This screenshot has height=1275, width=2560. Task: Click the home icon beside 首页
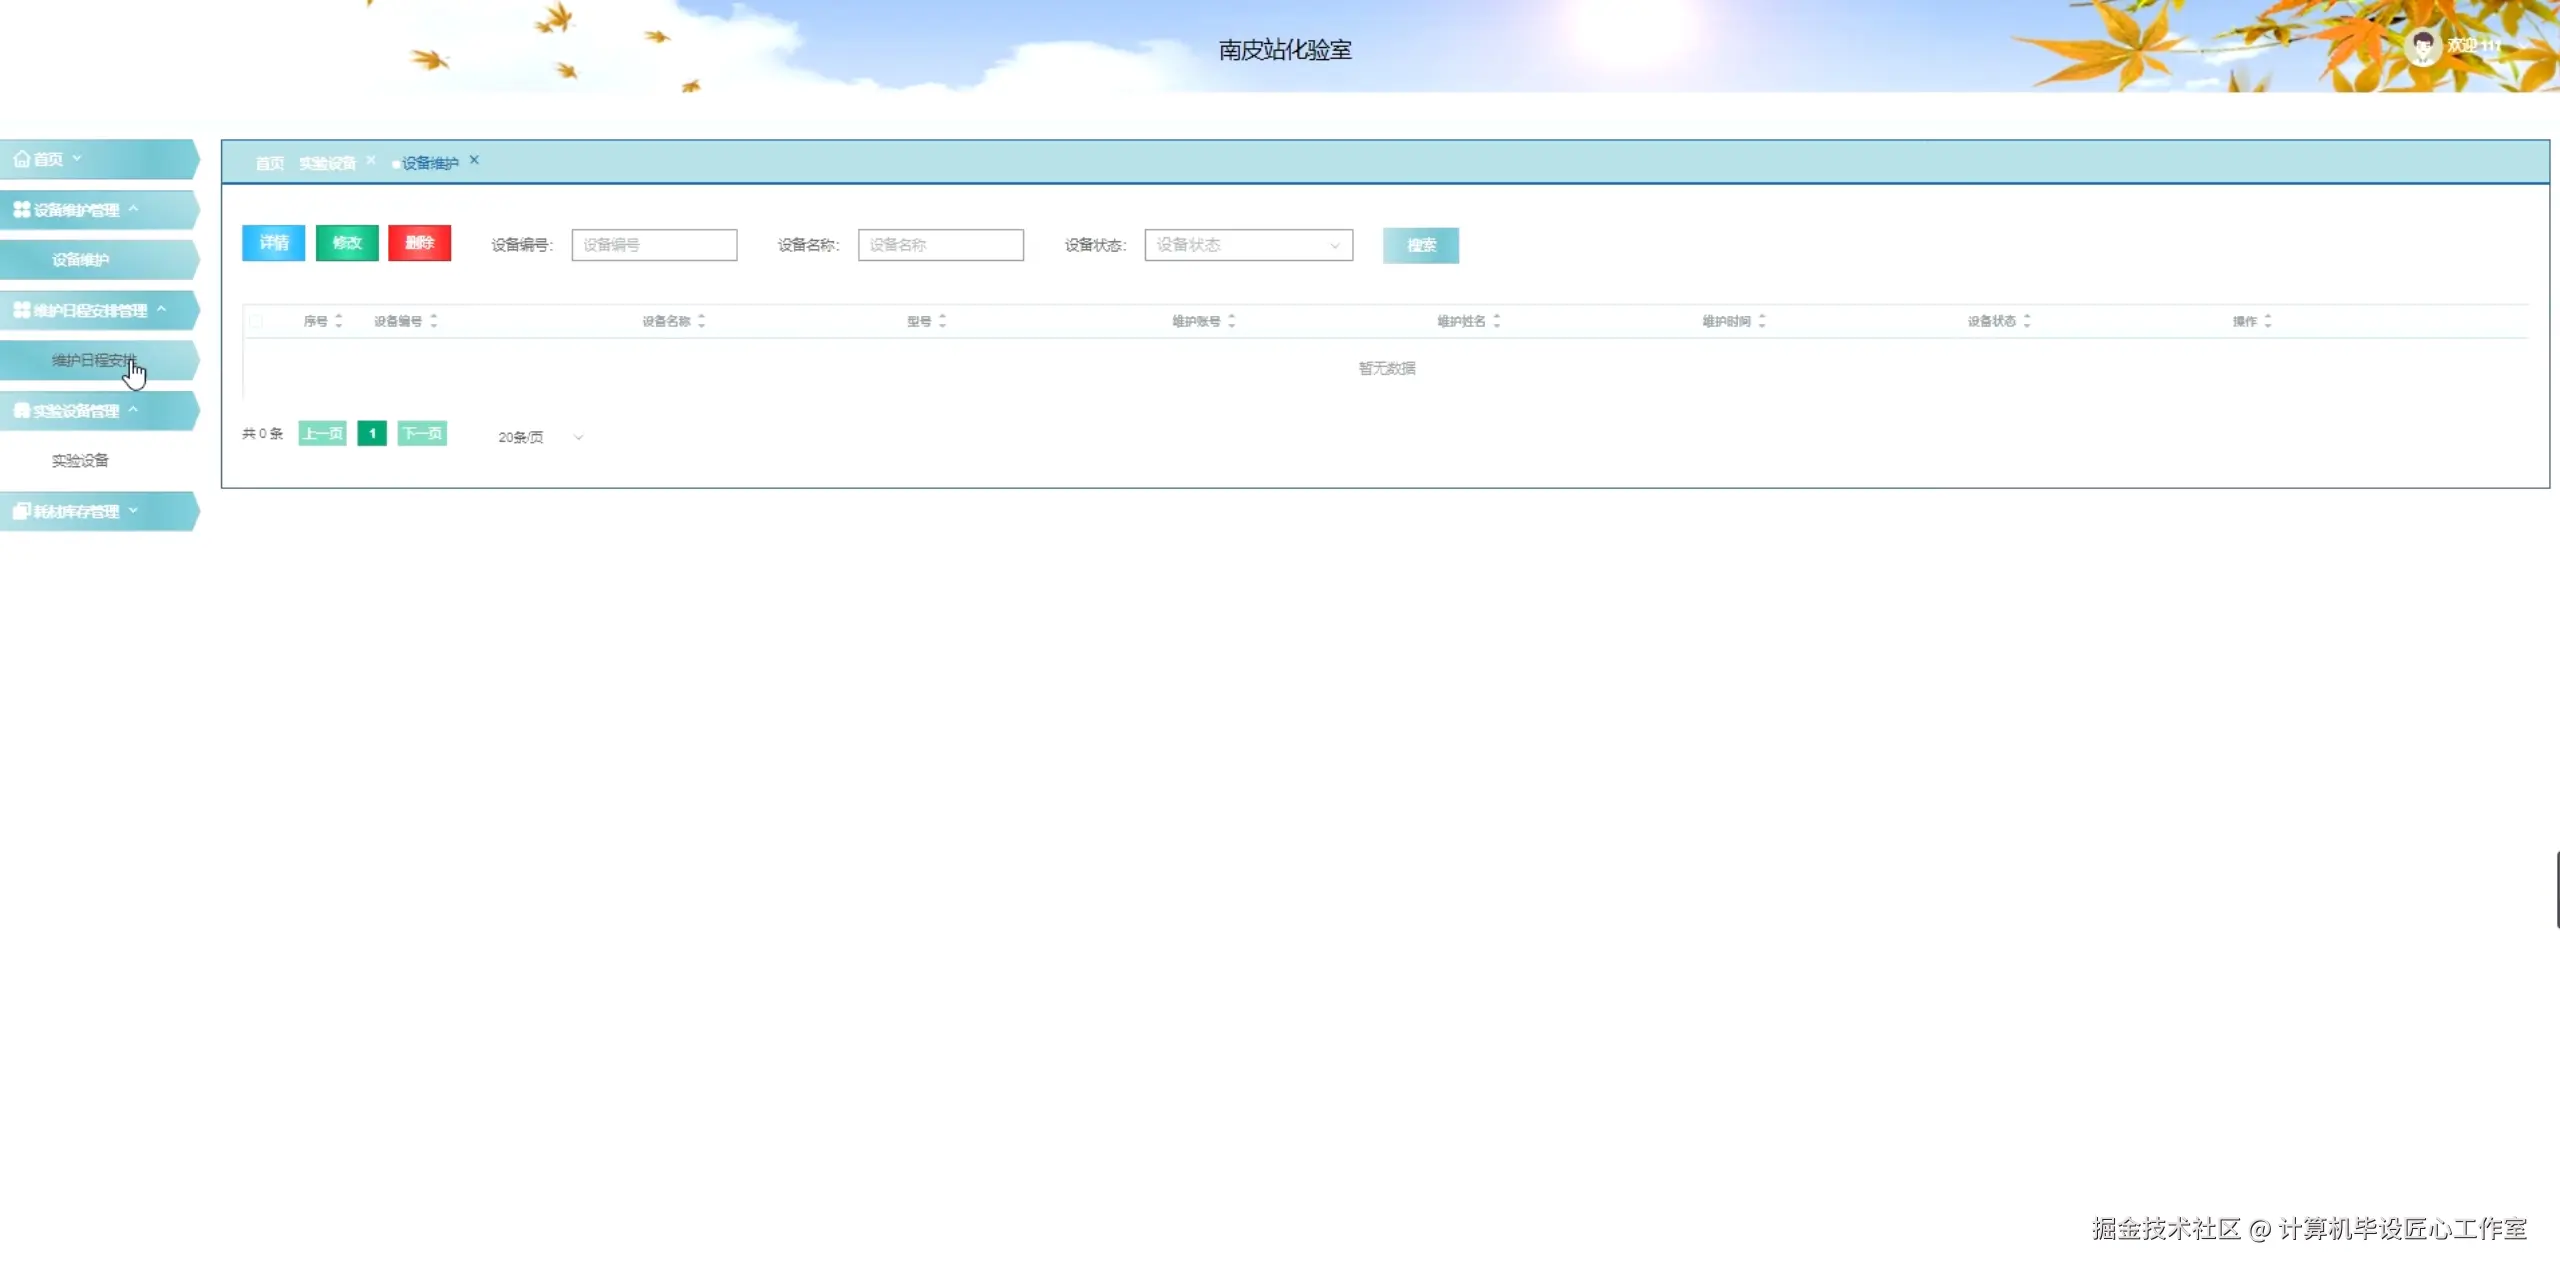21,159
